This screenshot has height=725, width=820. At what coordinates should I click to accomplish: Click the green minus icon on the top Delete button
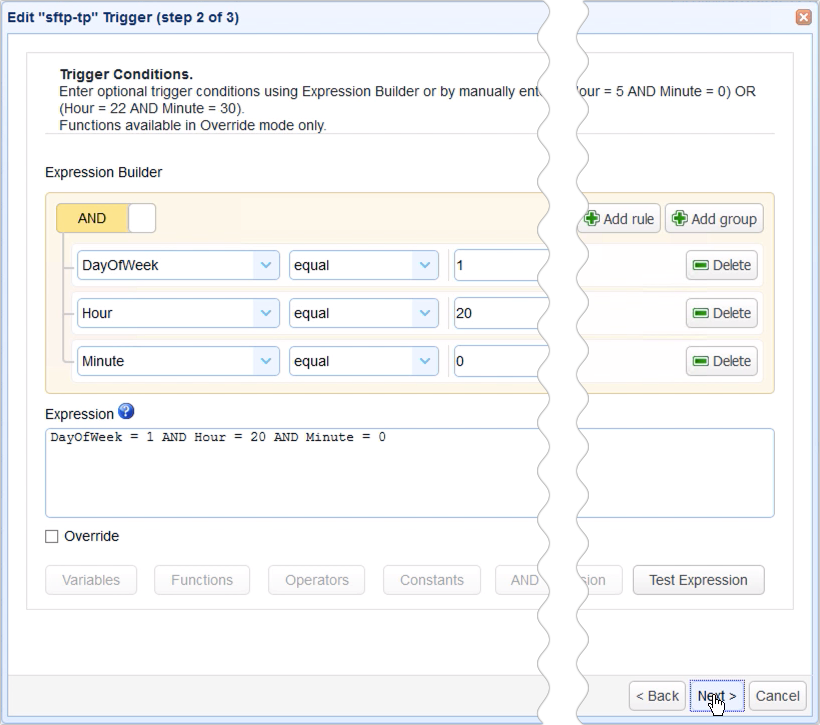(702, 265)
